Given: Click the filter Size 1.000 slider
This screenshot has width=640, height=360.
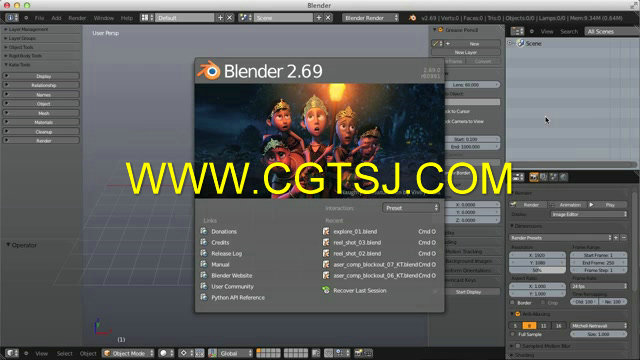Looking at the screenshot, I should click(598, 334).
